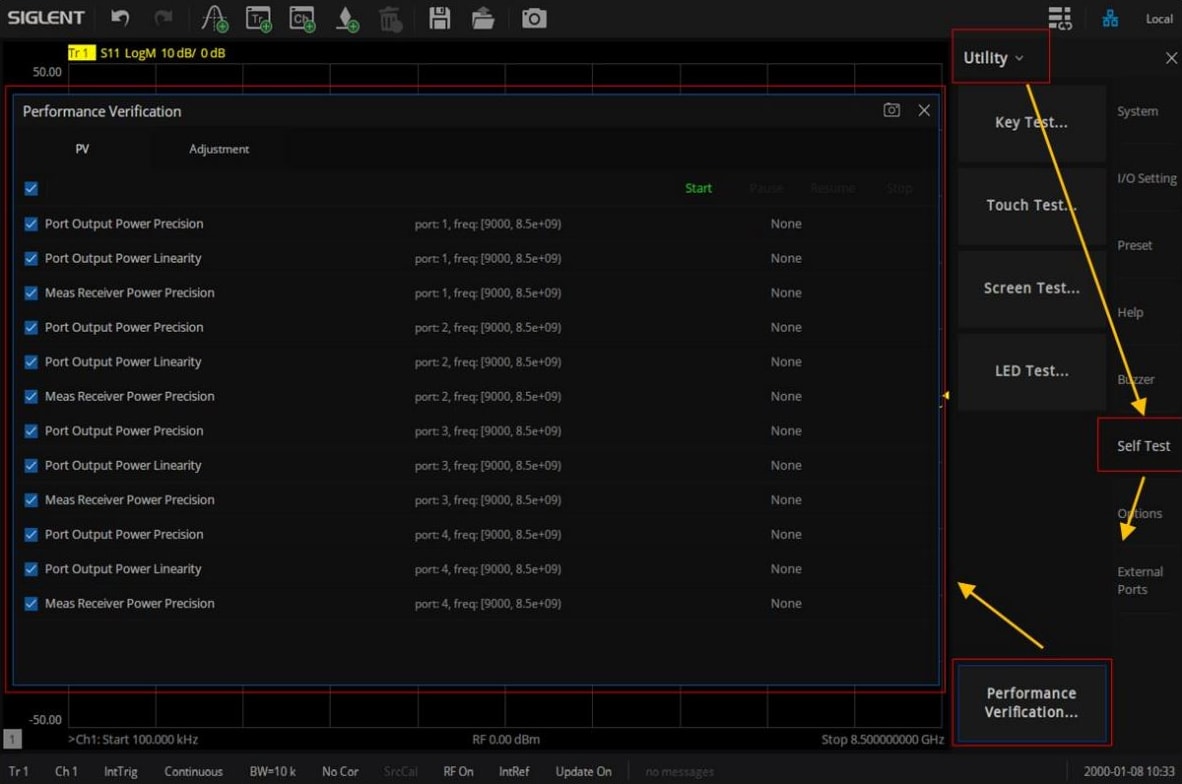Open Screen Test from the side menu
The height and width of the screenshot is (784, 1182).
(x=1031, y=288)
